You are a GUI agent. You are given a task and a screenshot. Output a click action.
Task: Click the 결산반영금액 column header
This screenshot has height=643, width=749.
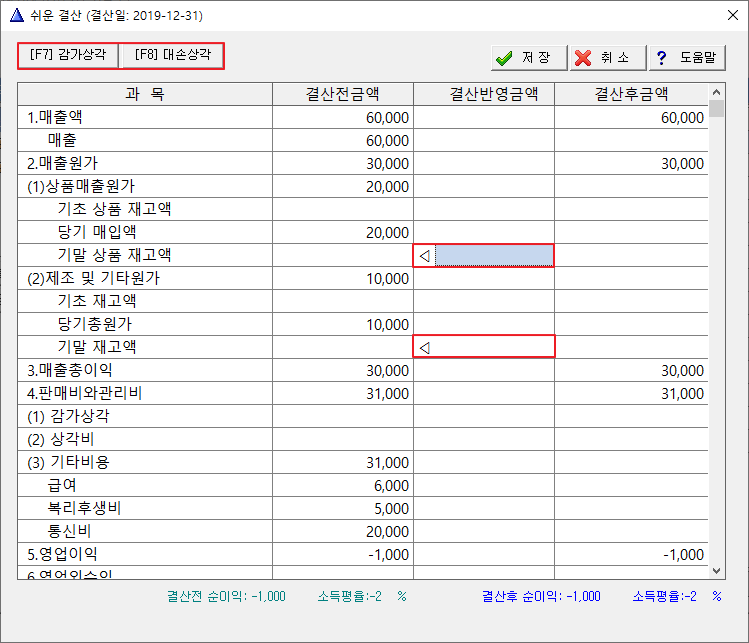point(484,94)
